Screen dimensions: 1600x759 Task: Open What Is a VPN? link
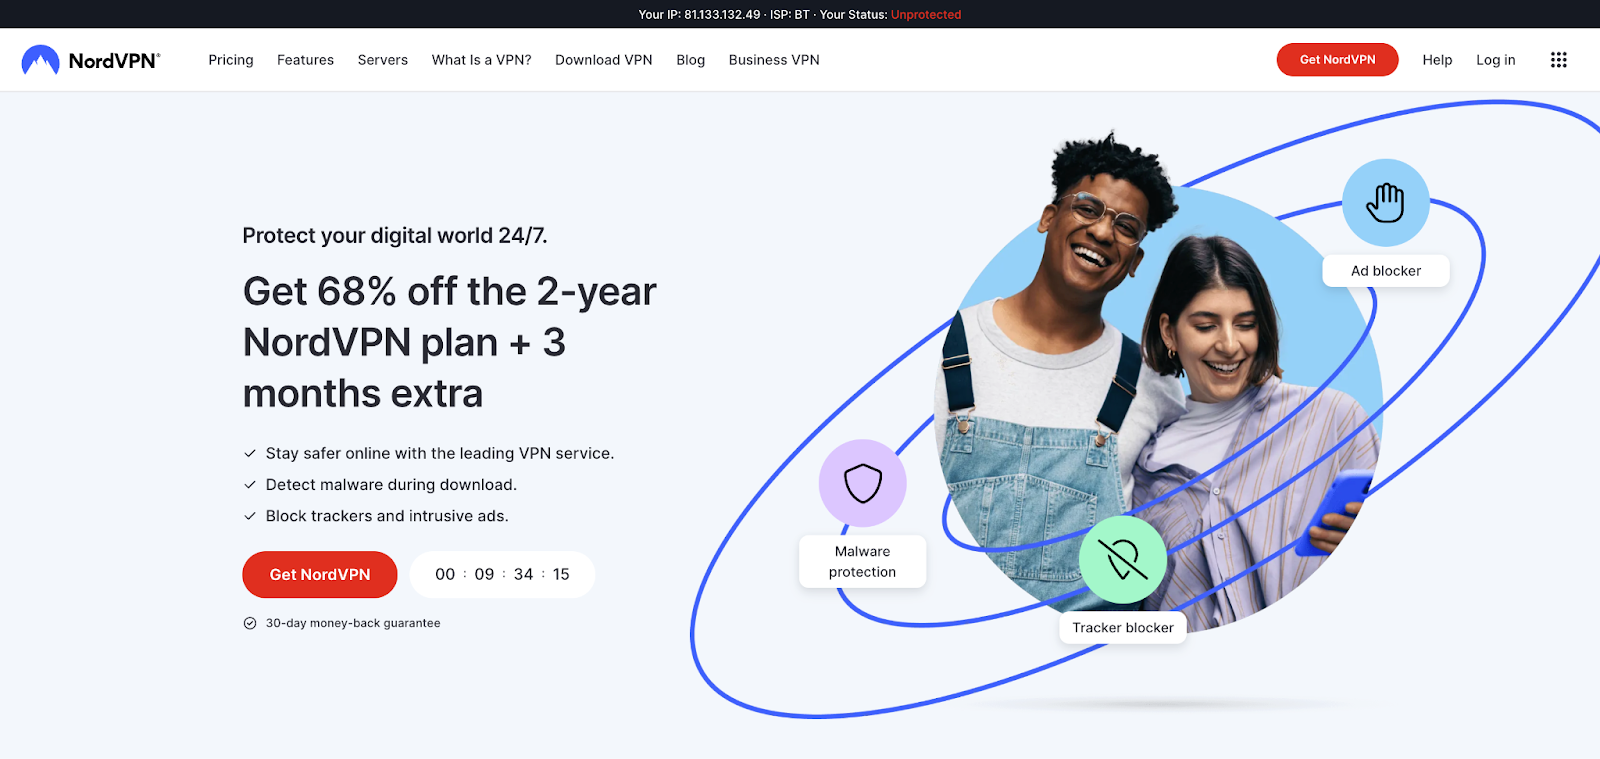coord(482,60)
